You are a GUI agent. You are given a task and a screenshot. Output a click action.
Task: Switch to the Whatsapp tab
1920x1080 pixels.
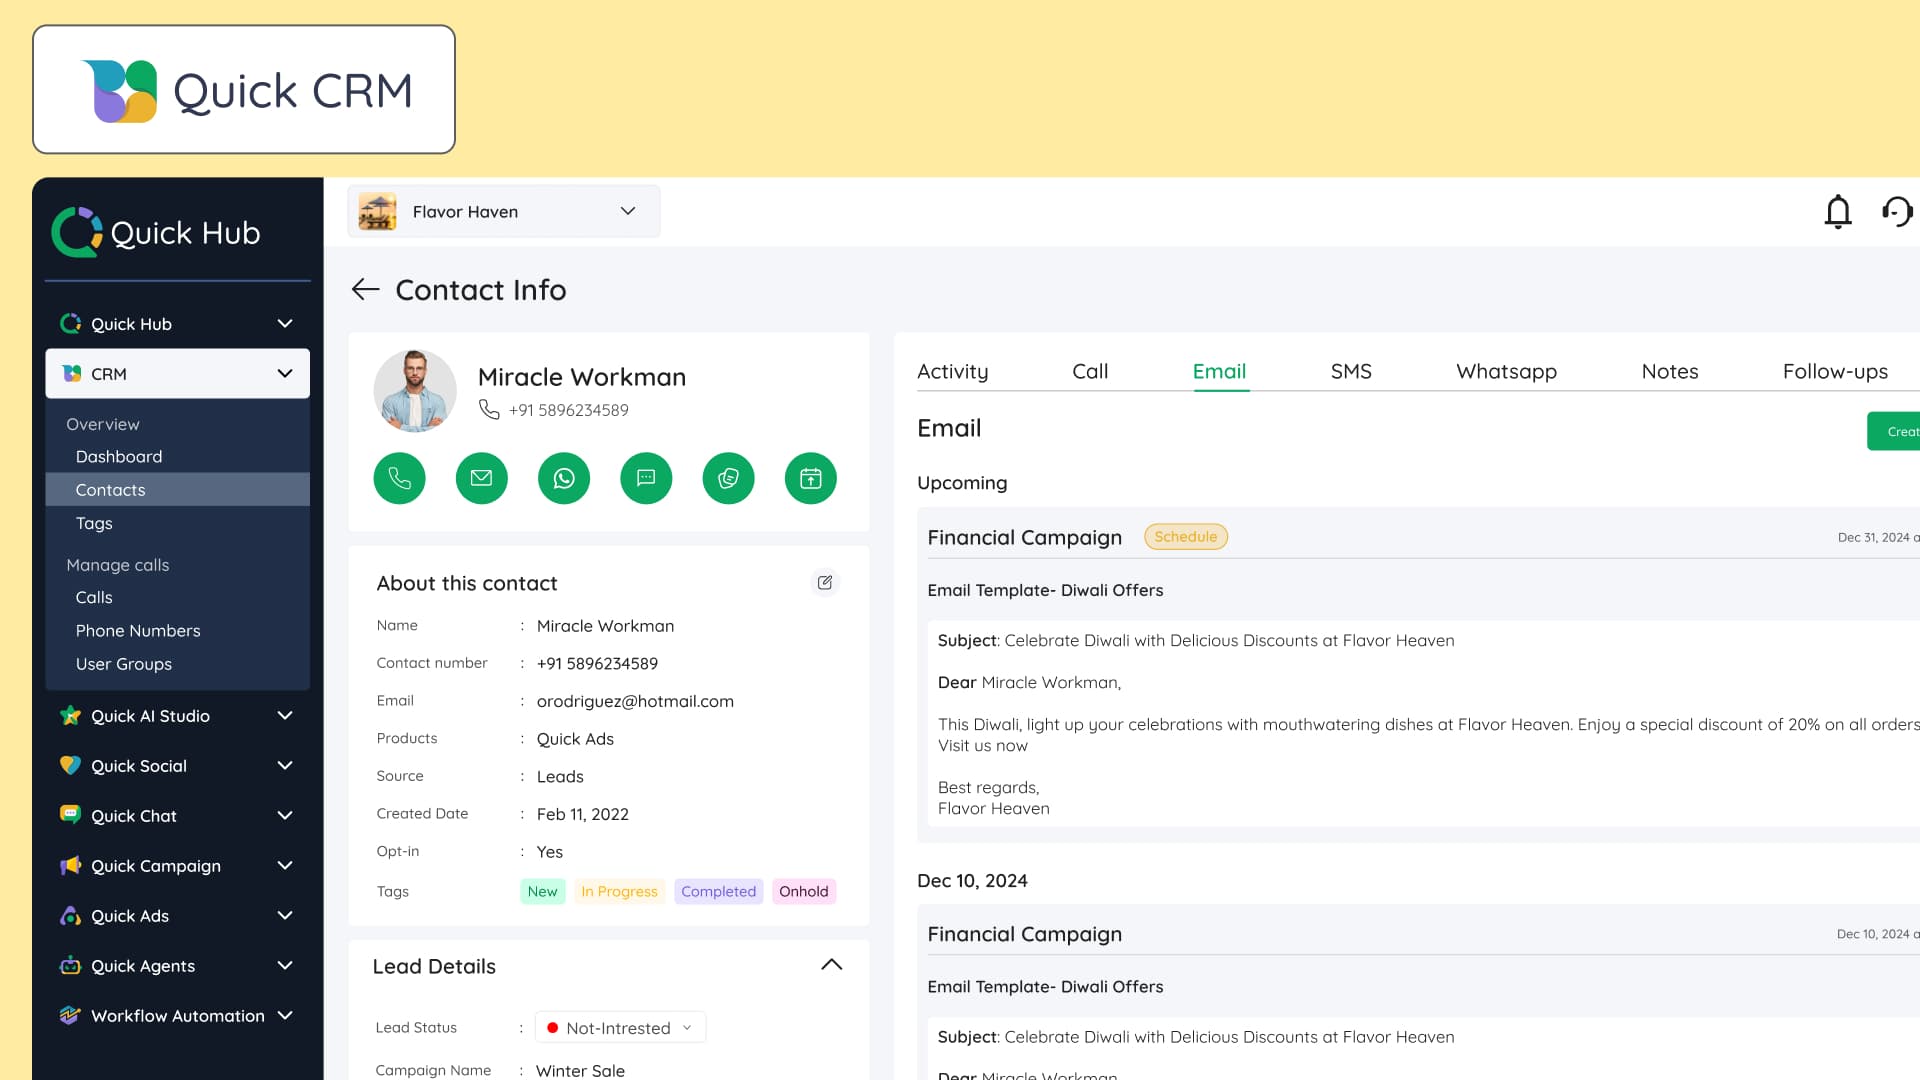point(1506,371)
